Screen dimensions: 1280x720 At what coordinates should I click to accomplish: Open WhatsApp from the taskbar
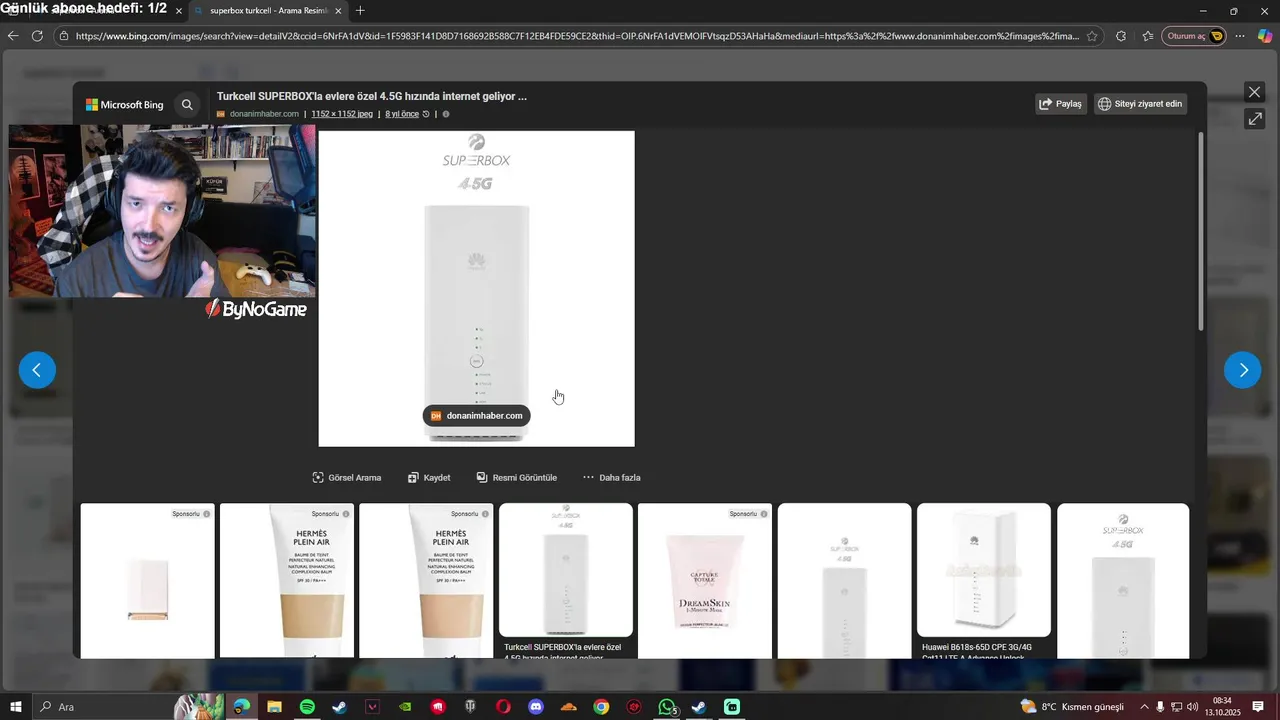coord(667,707)
